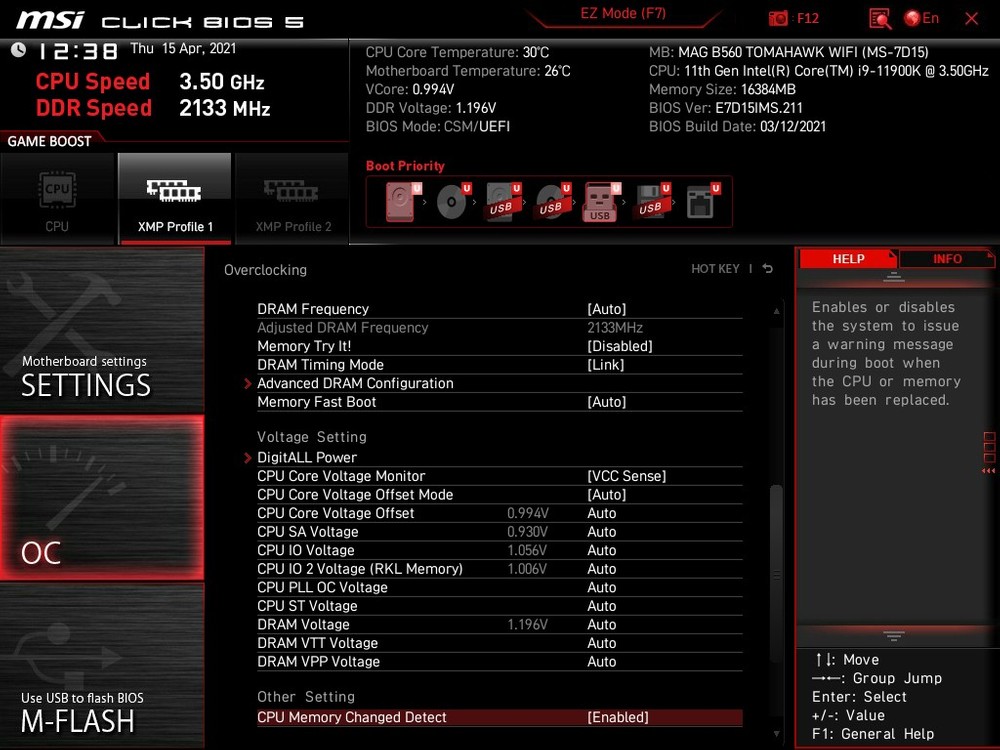Toggle the CPU Game Boost button

click(x=57, y=198)
